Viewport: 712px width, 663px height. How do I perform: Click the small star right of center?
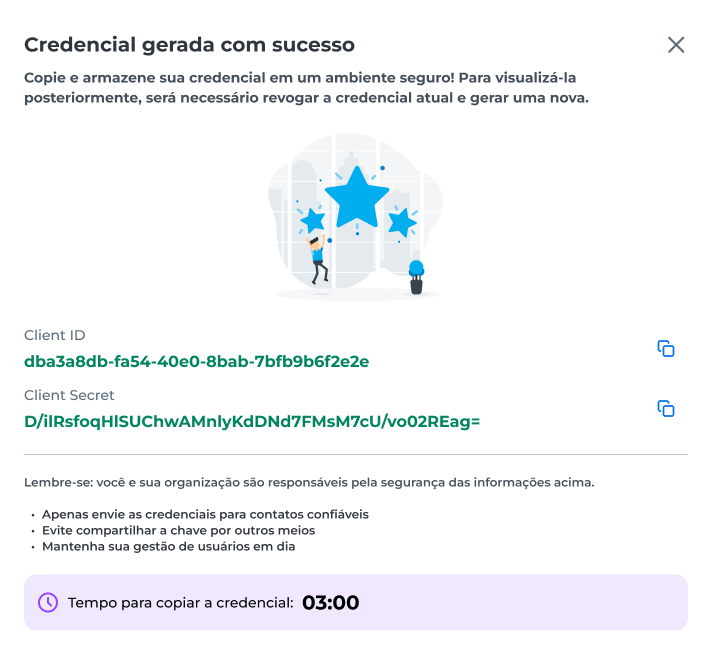[402, 223]
